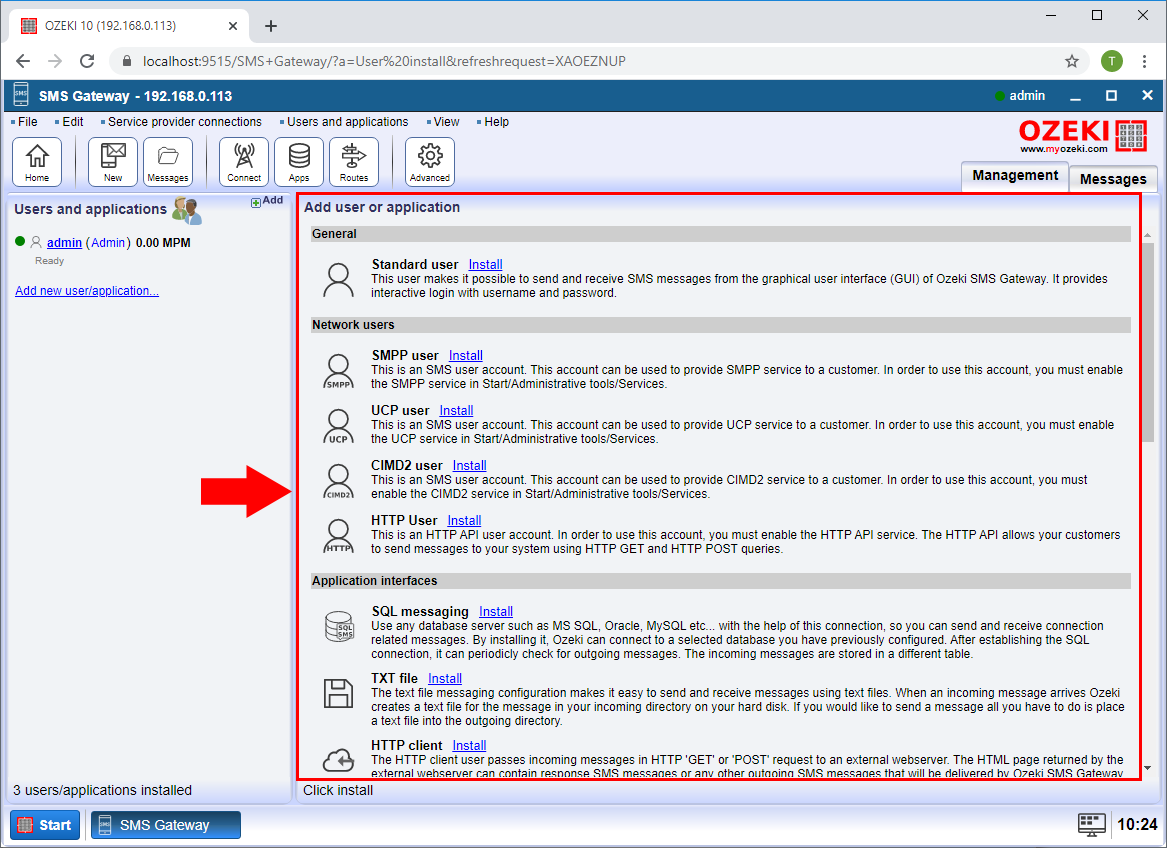
Task: Open the Help menu
Action: pos(496,122)
